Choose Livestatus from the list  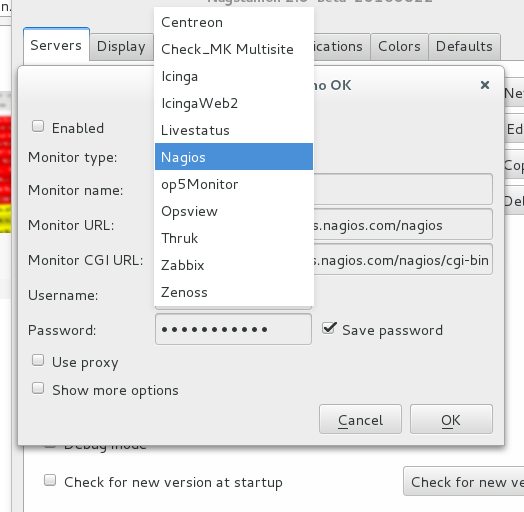coord(234,130)
